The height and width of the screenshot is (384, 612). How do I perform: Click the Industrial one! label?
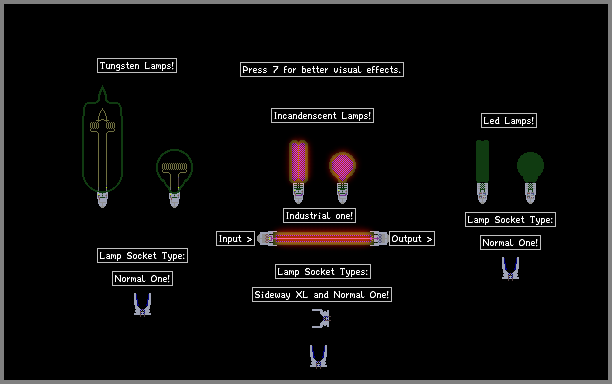pyautogui.click(x=319, y=215)
